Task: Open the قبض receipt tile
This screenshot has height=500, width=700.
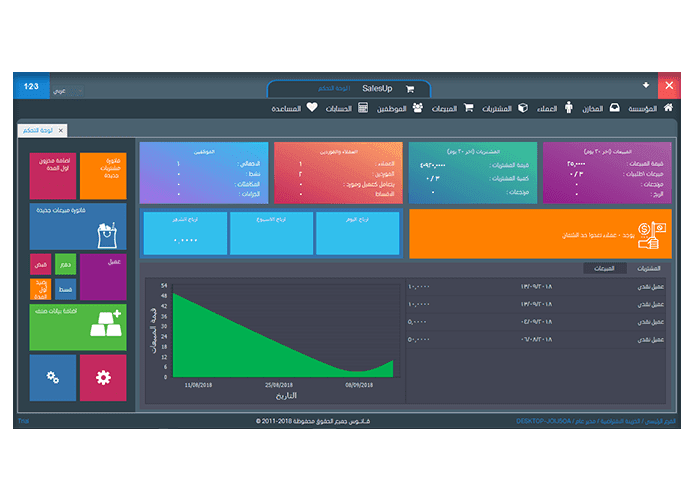Action: point(41,264)
